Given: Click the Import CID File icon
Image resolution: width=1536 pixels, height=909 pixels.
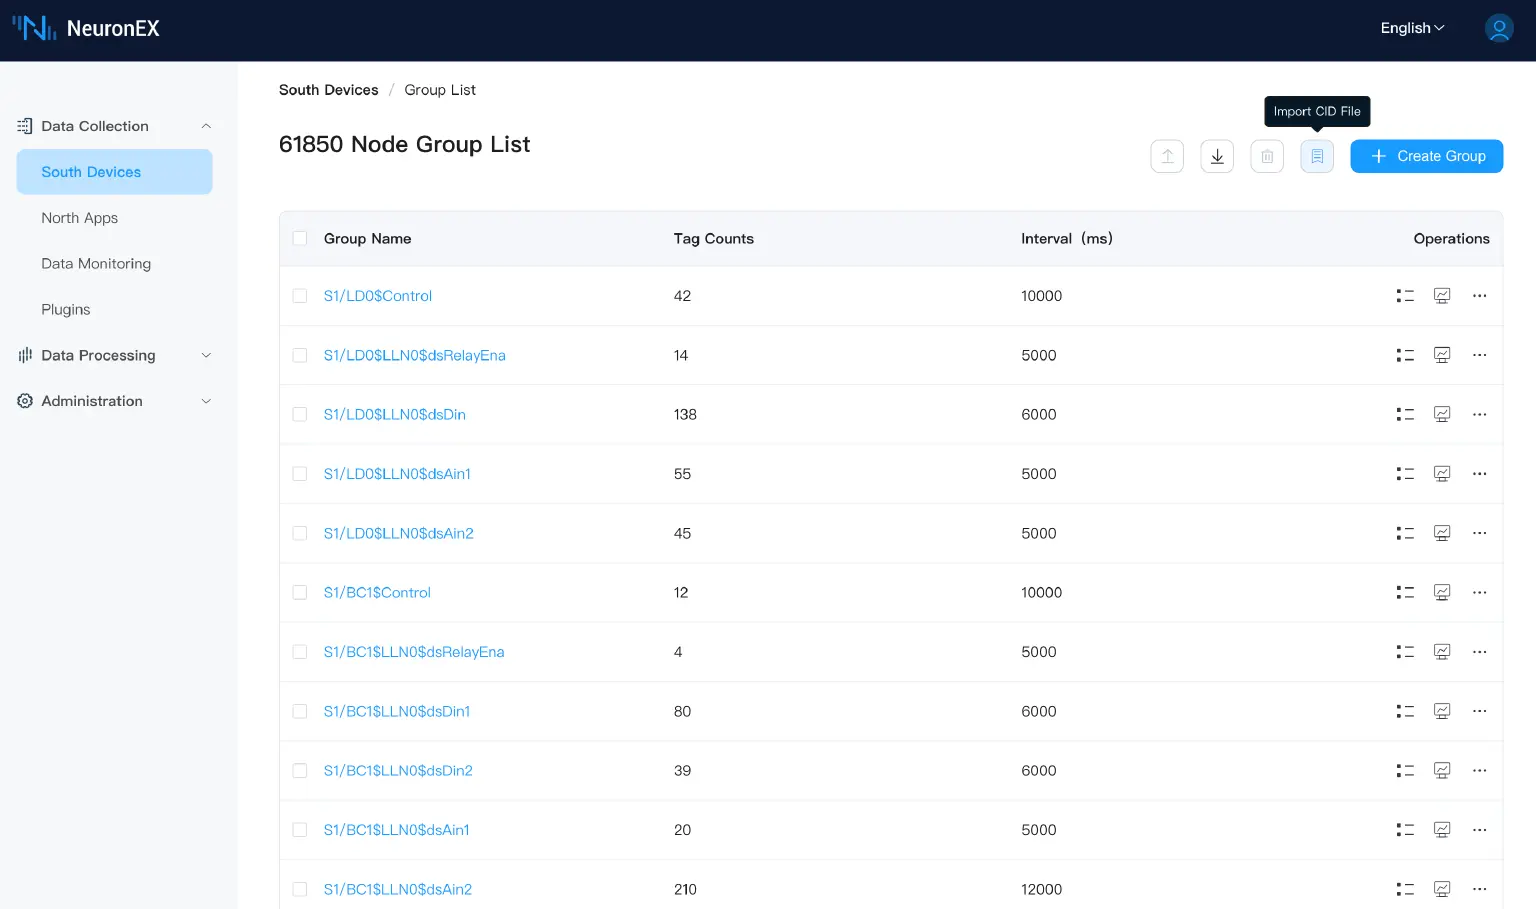Looking at the screenshot, I should tap(1316, 156).
